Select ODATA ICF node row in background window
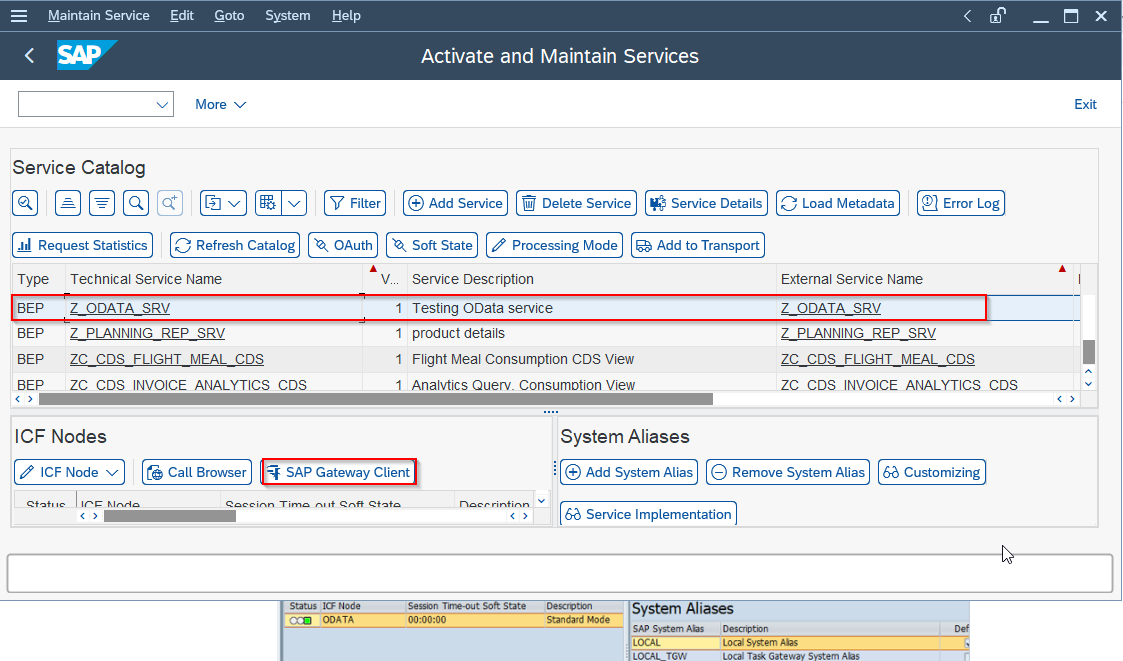This screenshot has width=1123, height=661. [455, 620]
